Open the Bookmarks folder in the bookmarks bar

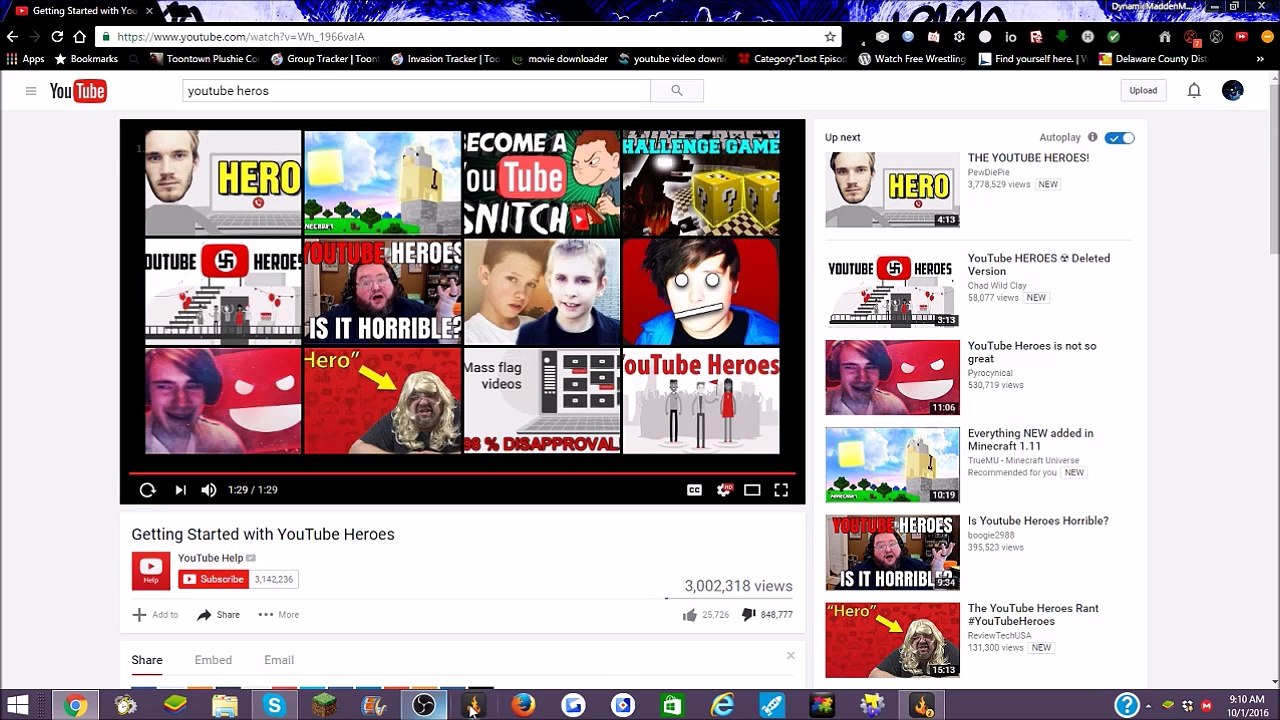pos(86,59)
